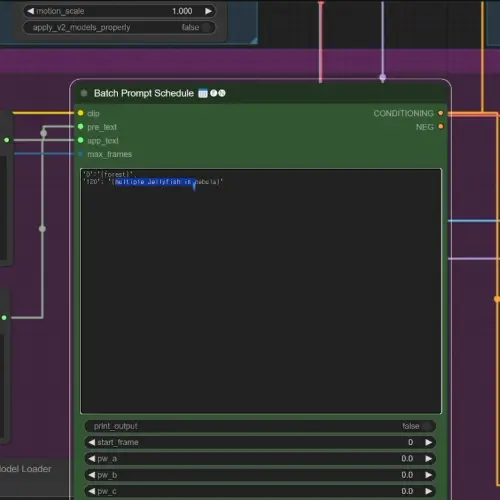Image resolution: width=500 pixels, height=500 pixels.
Task: Click the clip input connector dot
Action: click(x=80, y=113)
